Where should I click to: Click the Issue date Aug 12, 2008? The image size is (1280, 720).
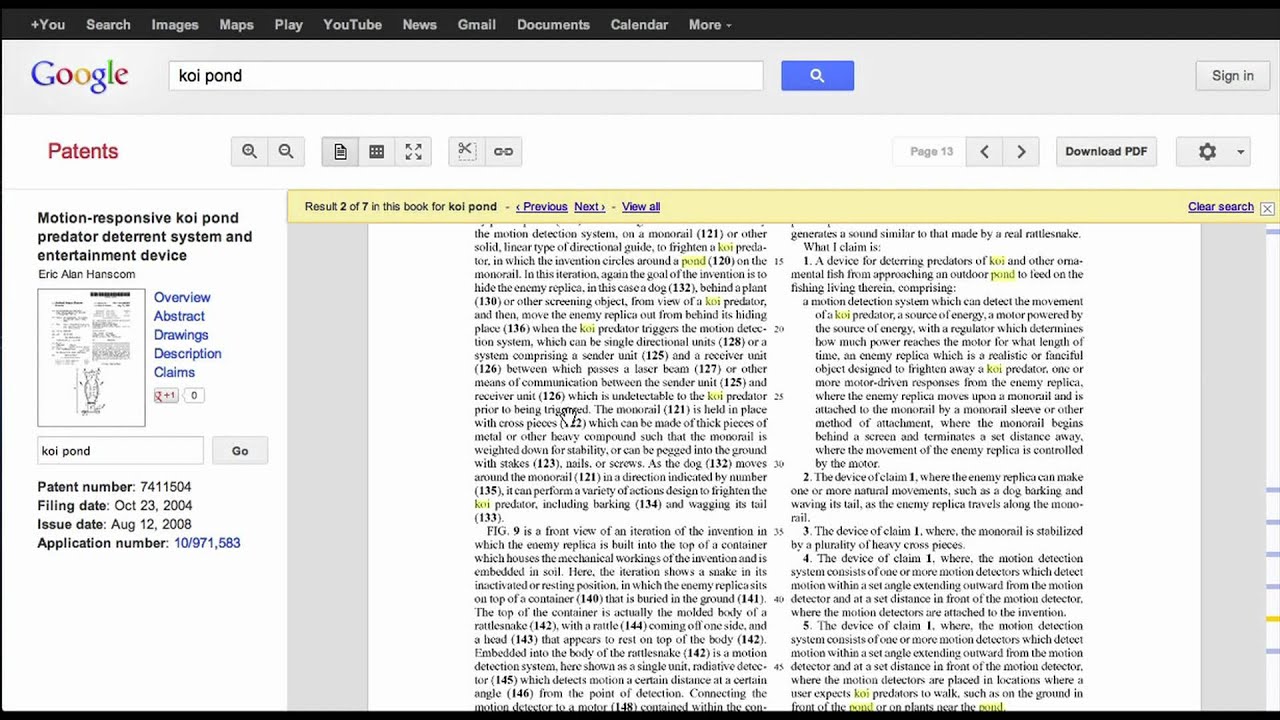click(114, 524)
